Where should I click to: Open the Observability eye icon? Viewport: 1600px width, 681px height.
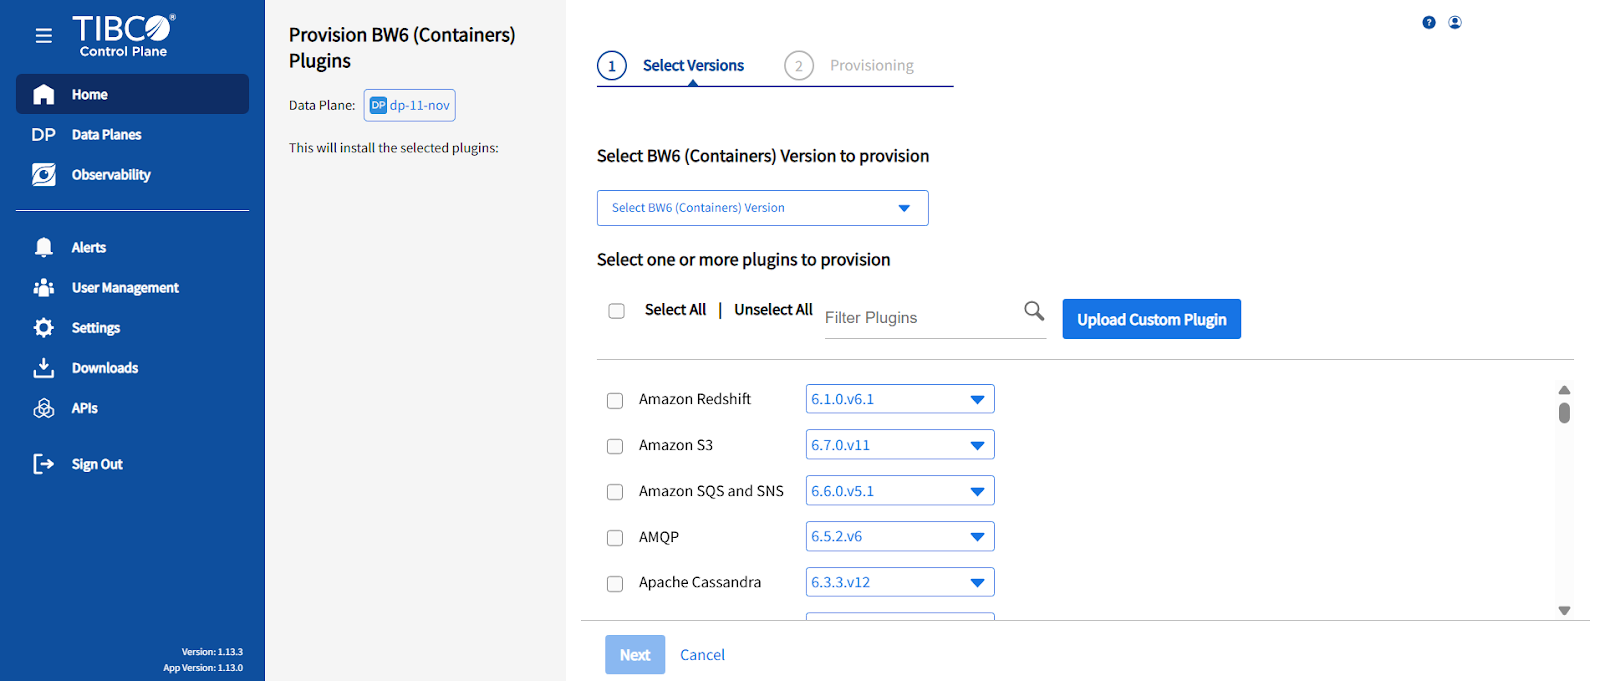(44, 175)
